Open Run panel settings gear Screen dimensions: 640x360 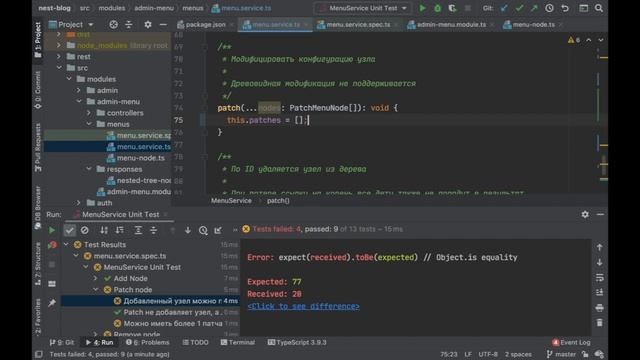point(585,214)
